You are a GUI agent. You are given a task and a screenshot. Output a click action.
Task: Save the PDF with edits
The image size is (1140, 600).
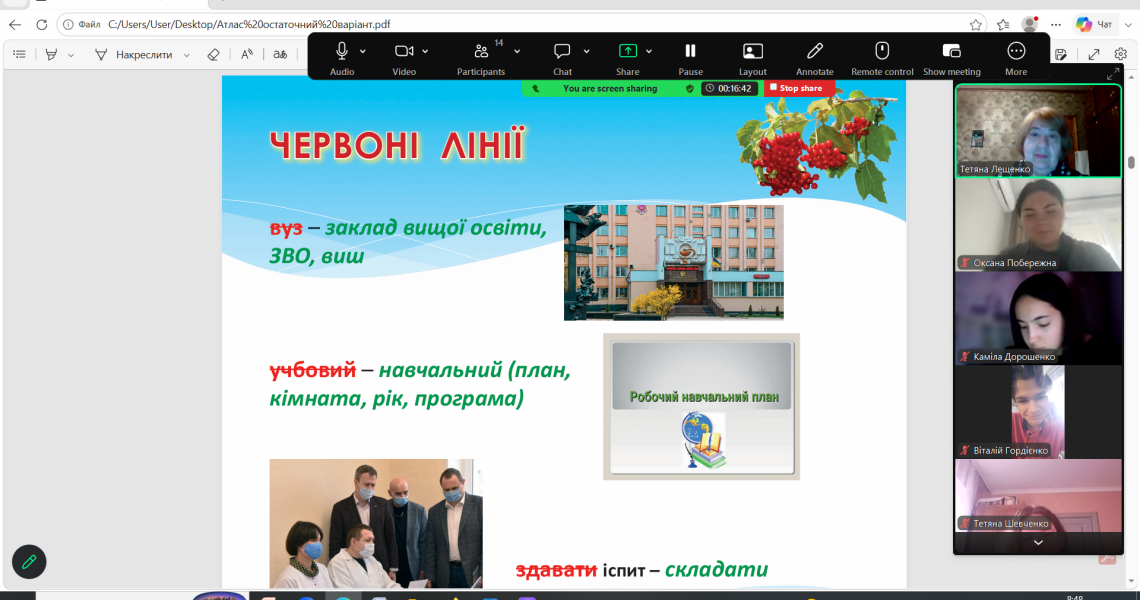[1061, 55]
